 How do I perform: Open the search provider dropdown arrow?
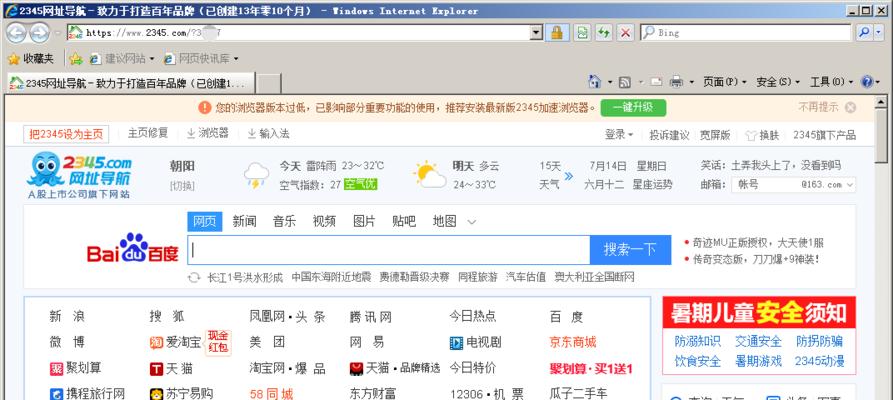click(x=880, y=33)
